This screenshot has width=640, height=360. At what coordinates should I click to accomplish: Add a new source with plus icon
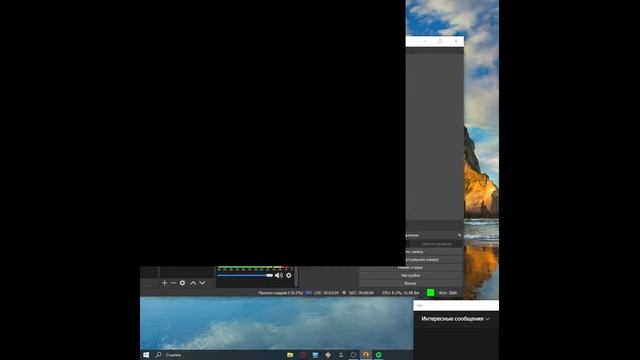tap(164, 283)
